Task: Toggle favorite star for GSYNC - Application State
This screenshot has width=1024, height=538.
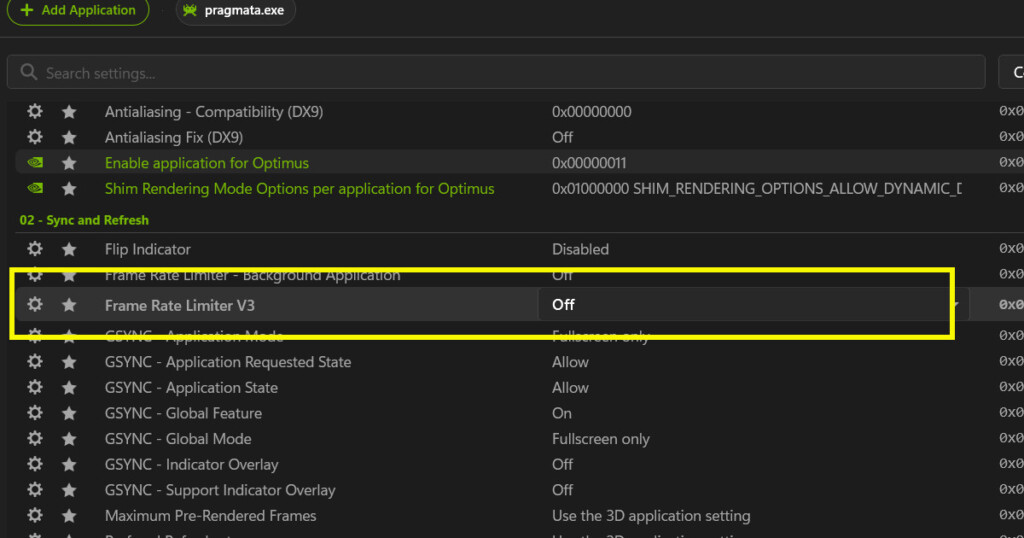Action: [x=69, y=387]
